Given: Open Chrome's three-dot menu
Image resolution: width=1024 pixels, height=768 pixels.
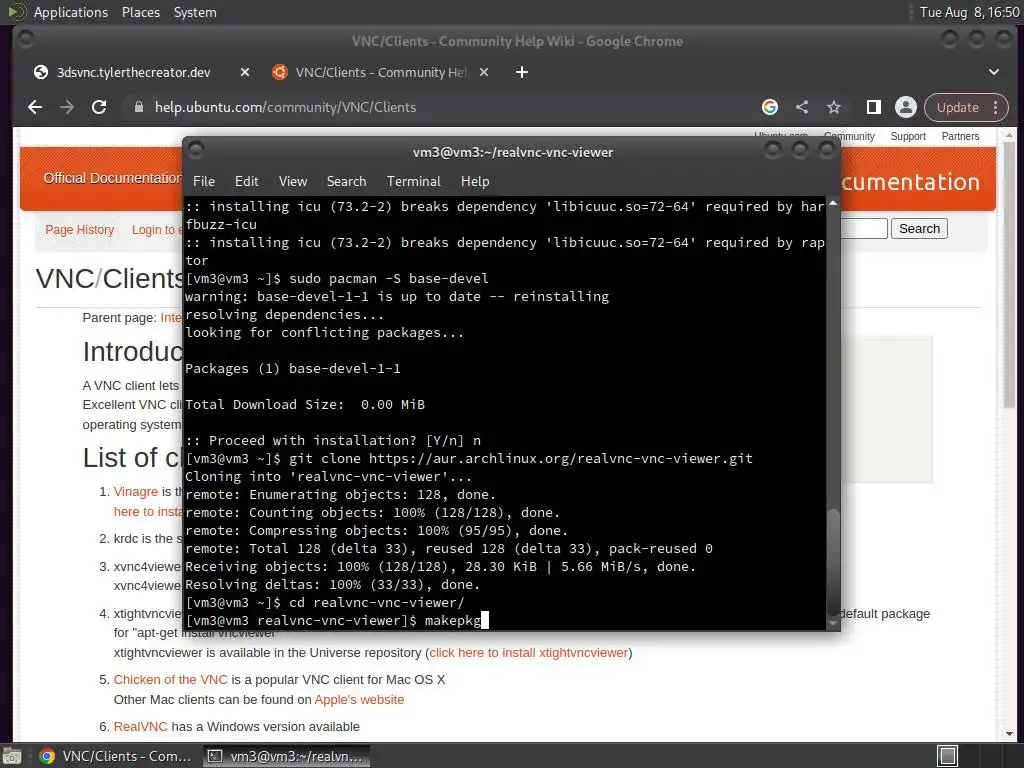Looking at the screenshot, I should point(996,107).
